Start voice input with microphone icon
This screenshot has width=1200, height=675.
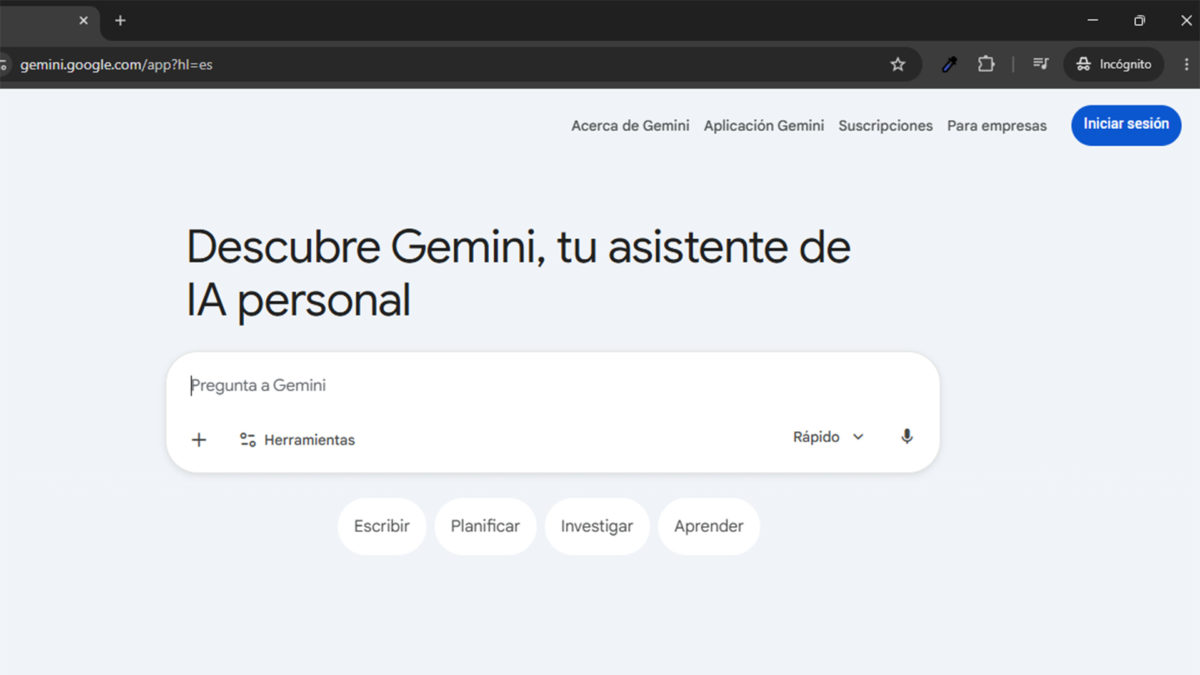[x=906, y=437]
